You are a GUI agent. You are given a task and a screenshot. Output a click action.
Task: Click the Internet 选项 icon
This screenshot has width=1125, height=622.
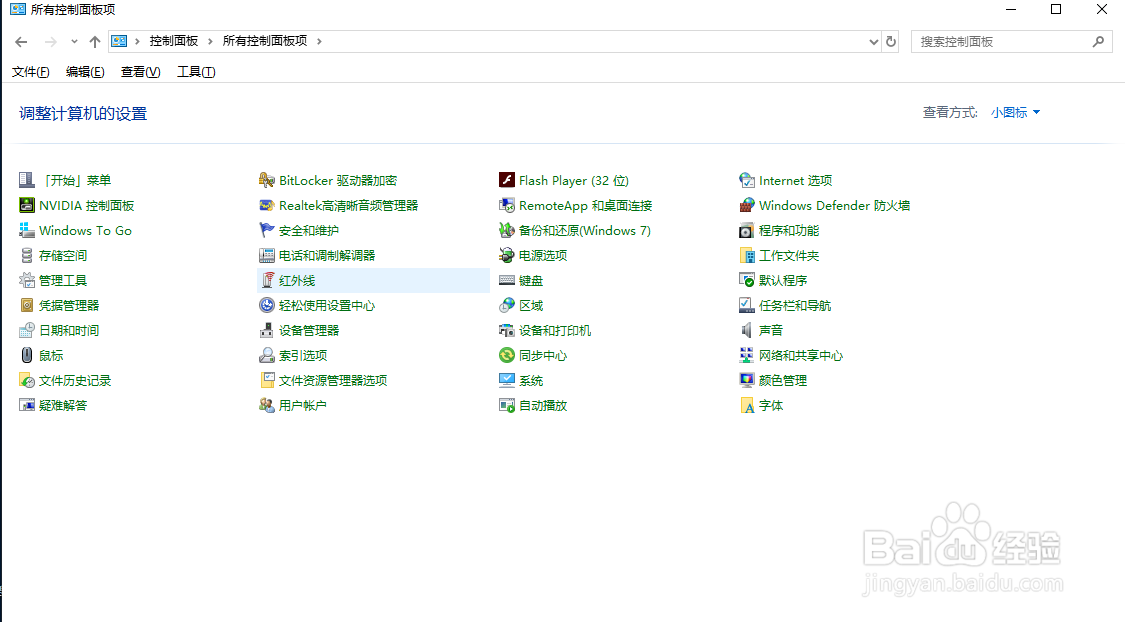[x=747, y=180]
